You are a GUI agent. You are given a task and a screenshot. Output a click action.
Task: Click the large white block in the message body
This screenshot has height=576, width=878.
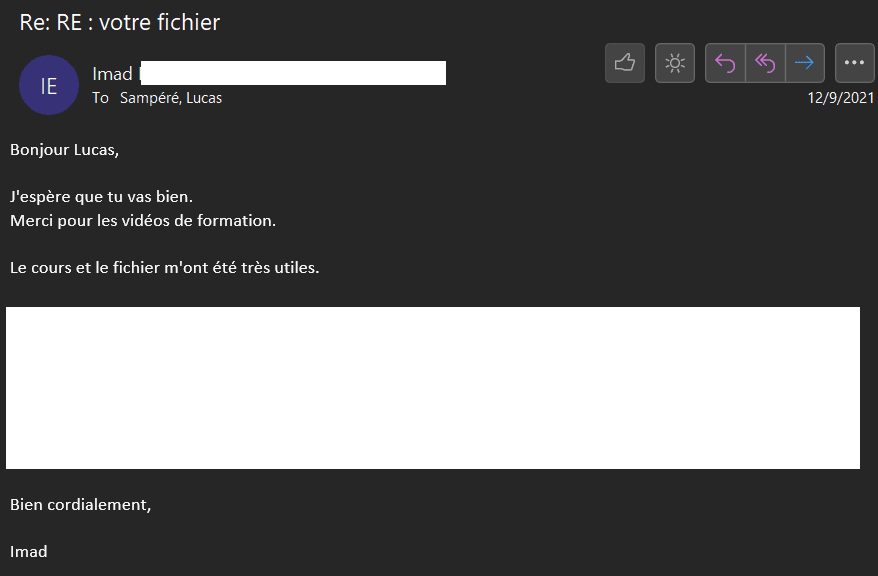[x=433, y=388]
